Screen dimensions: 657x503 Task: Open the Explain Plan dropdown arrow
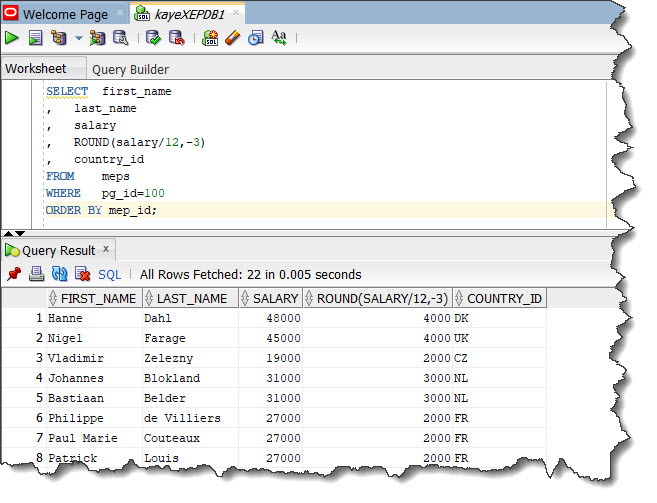[x=78, y=38]
